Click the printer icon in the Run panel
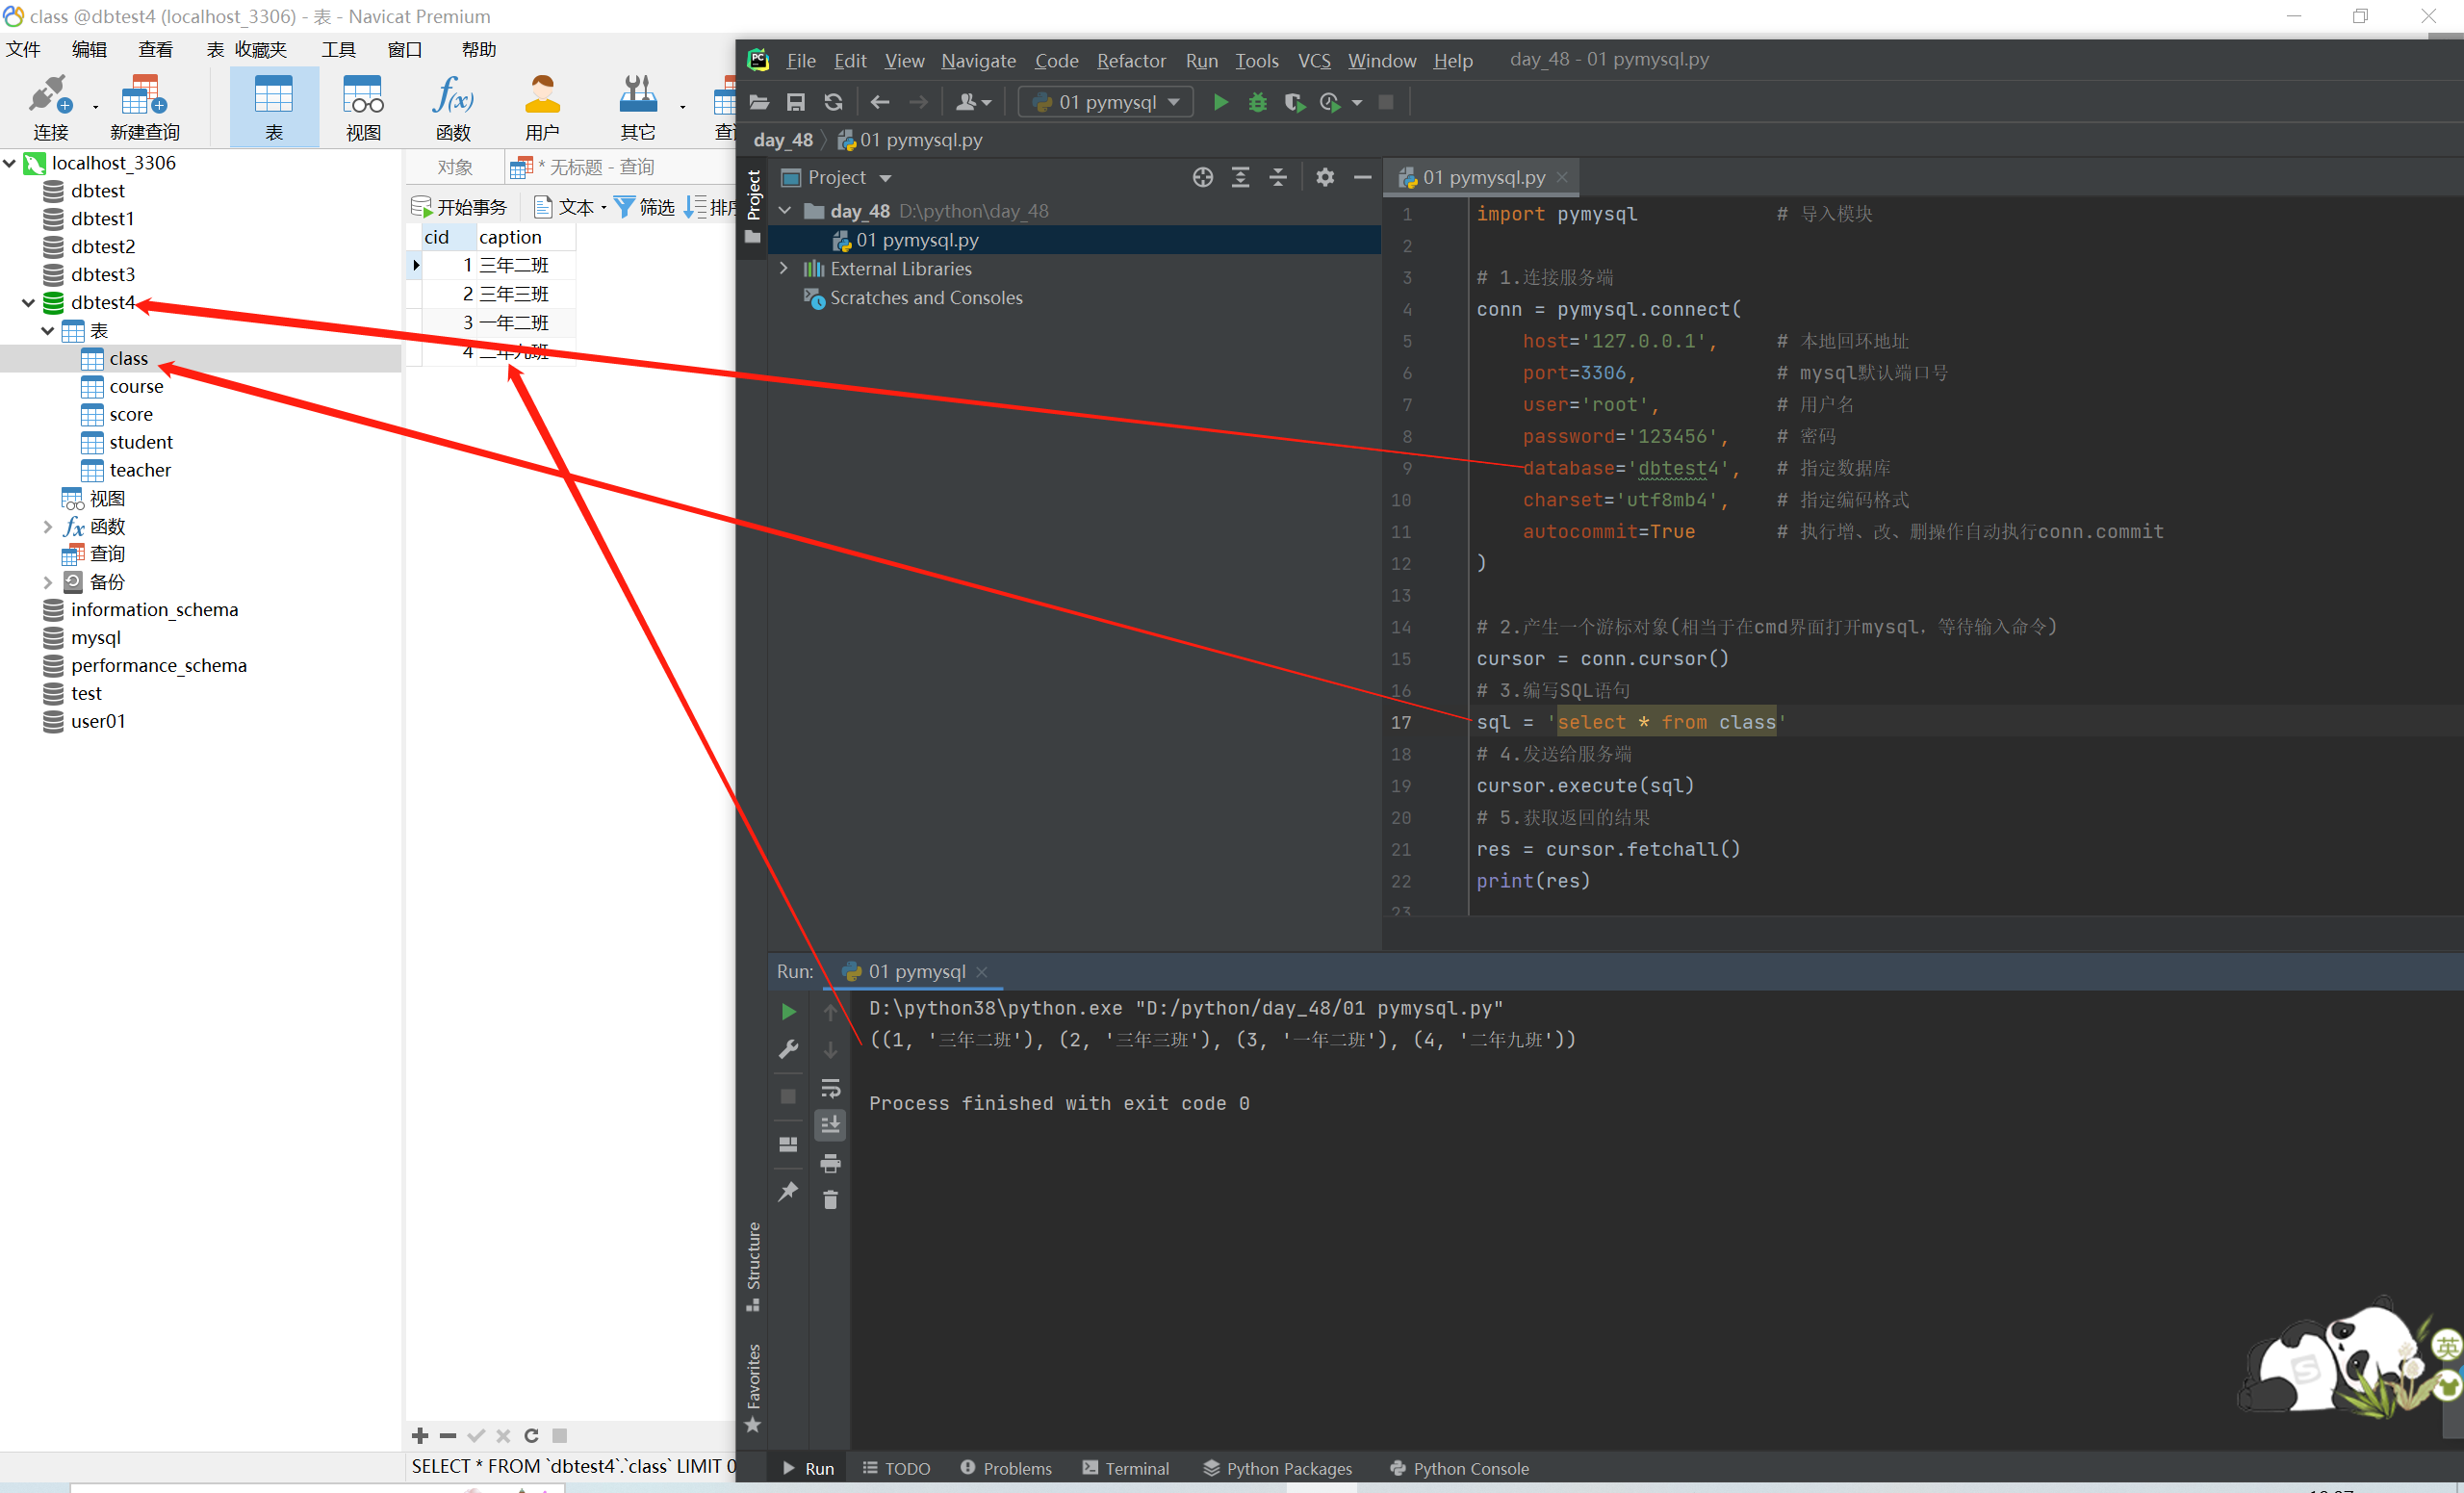2464x1493 pixels. click(x=830, y=1163)
